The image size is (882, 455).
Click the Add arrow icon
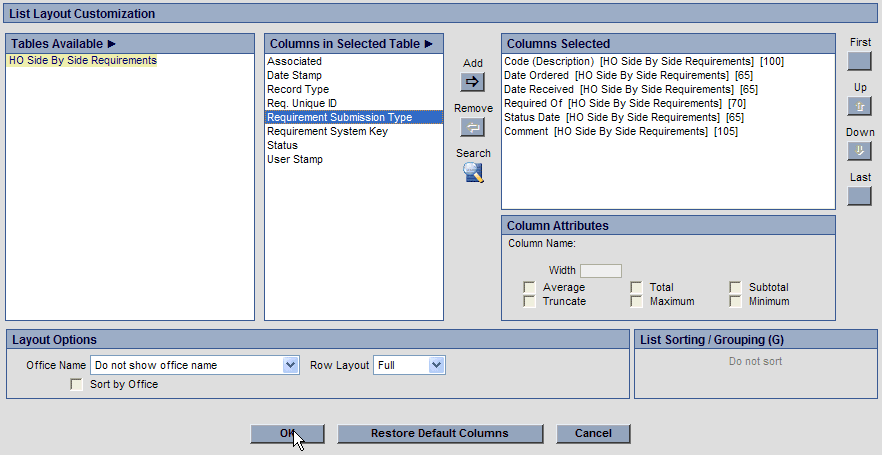(472, 82)
